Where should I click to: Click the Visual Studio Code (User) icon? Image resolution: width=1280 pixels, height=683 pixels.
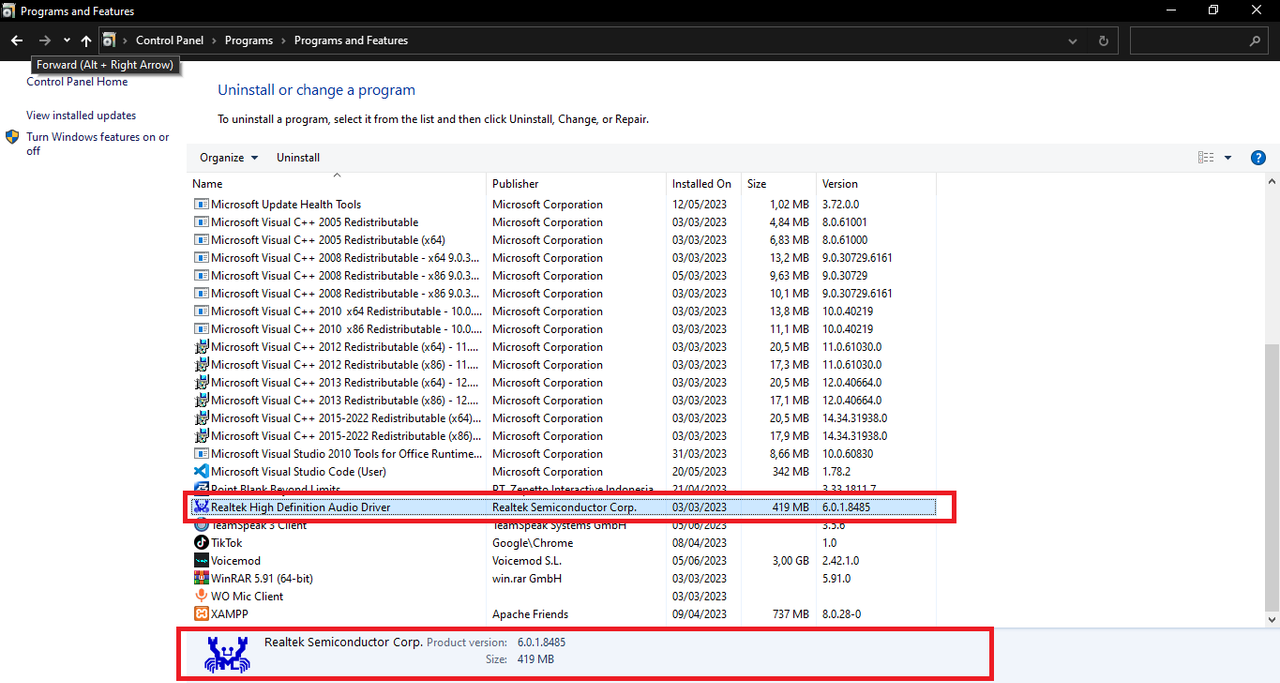tap(201, 472)
